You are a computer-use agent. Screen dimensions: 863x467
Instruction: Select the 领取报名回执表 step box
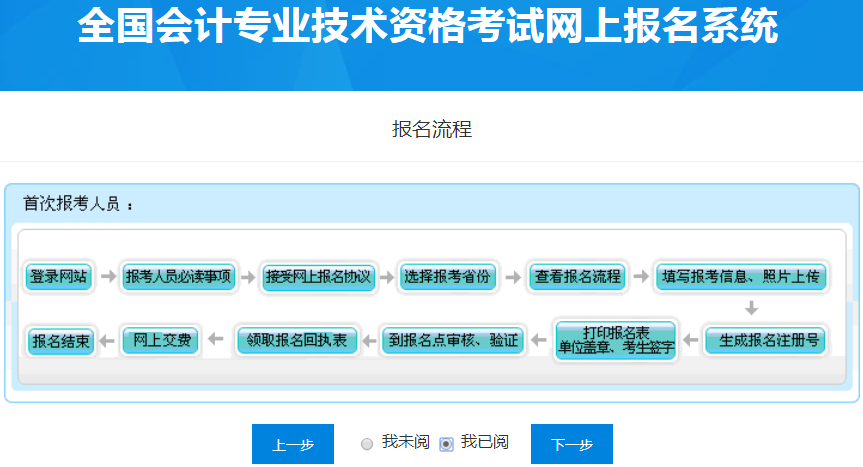pyautogui.click(x=296, y=341)
